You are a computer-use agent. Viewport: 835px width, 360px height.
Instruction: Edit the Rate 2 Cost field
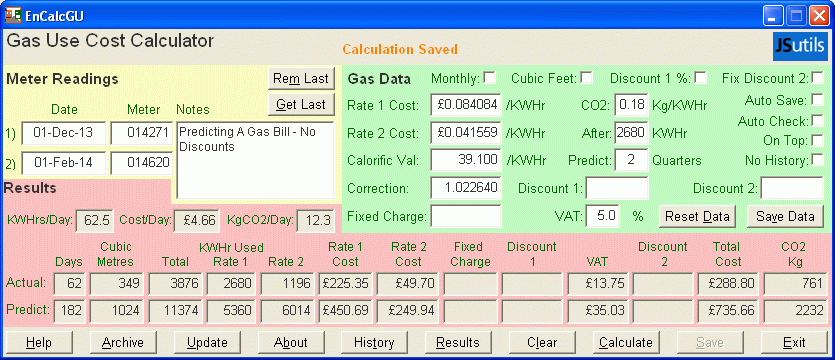[x=466, y=133]
